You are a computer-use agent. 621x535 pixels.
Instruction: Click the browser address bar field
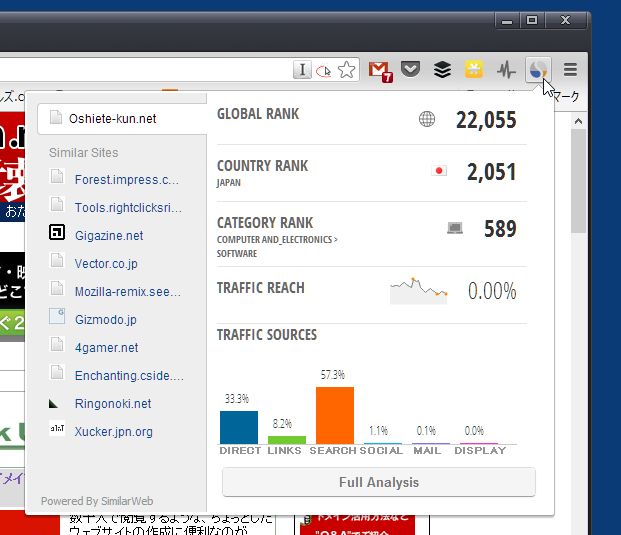[179, 70]
